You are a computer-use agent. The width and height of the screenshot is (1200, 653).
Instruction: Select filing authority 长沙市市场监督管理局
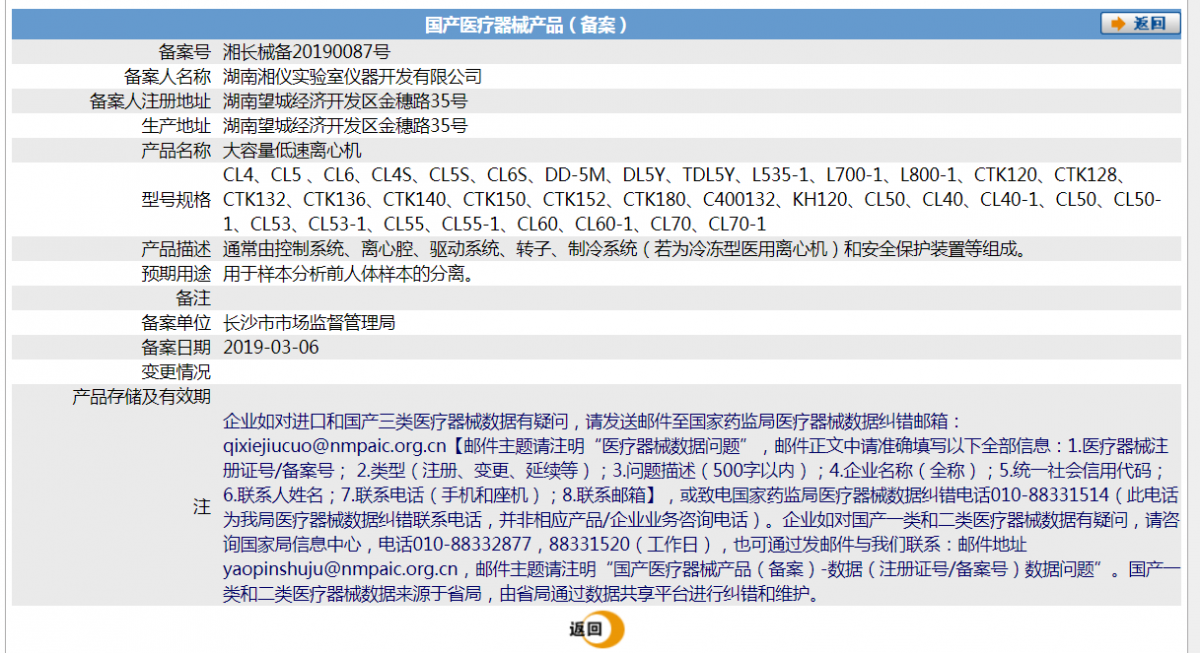[309, 323]
